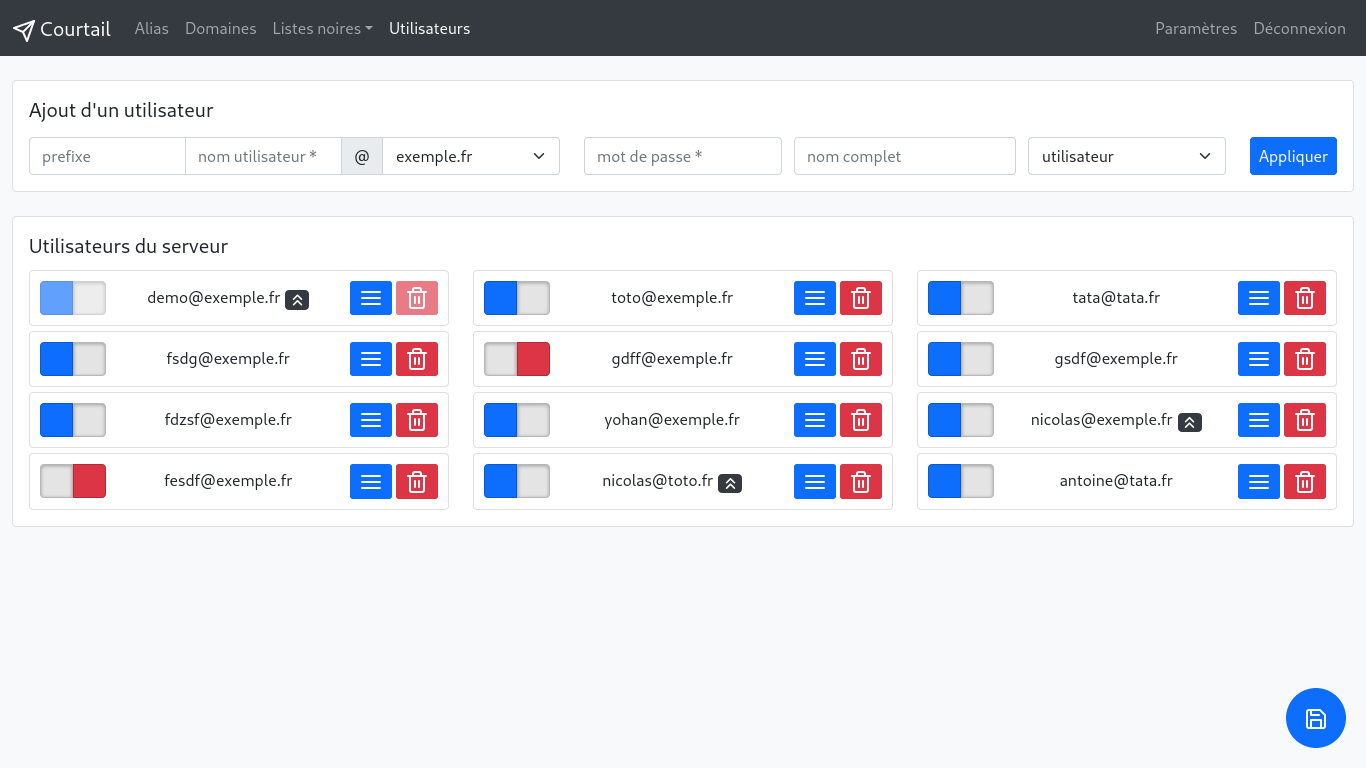Enable the gdff@exemple.fr account switch
The height and width of the screenshot is (768, 1366).
point(517,359)
